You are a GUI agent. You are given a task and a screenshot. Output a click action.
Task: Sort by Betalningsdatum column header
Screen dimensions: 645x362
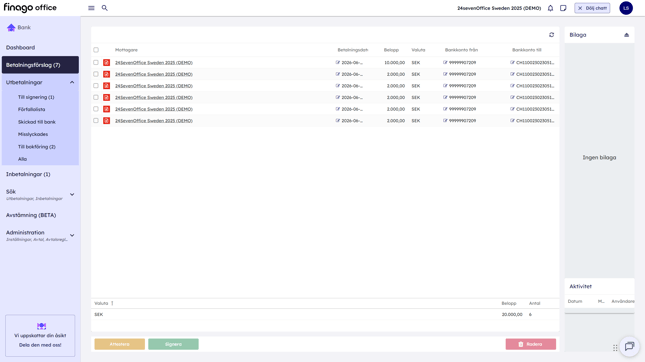click(353, 50)
